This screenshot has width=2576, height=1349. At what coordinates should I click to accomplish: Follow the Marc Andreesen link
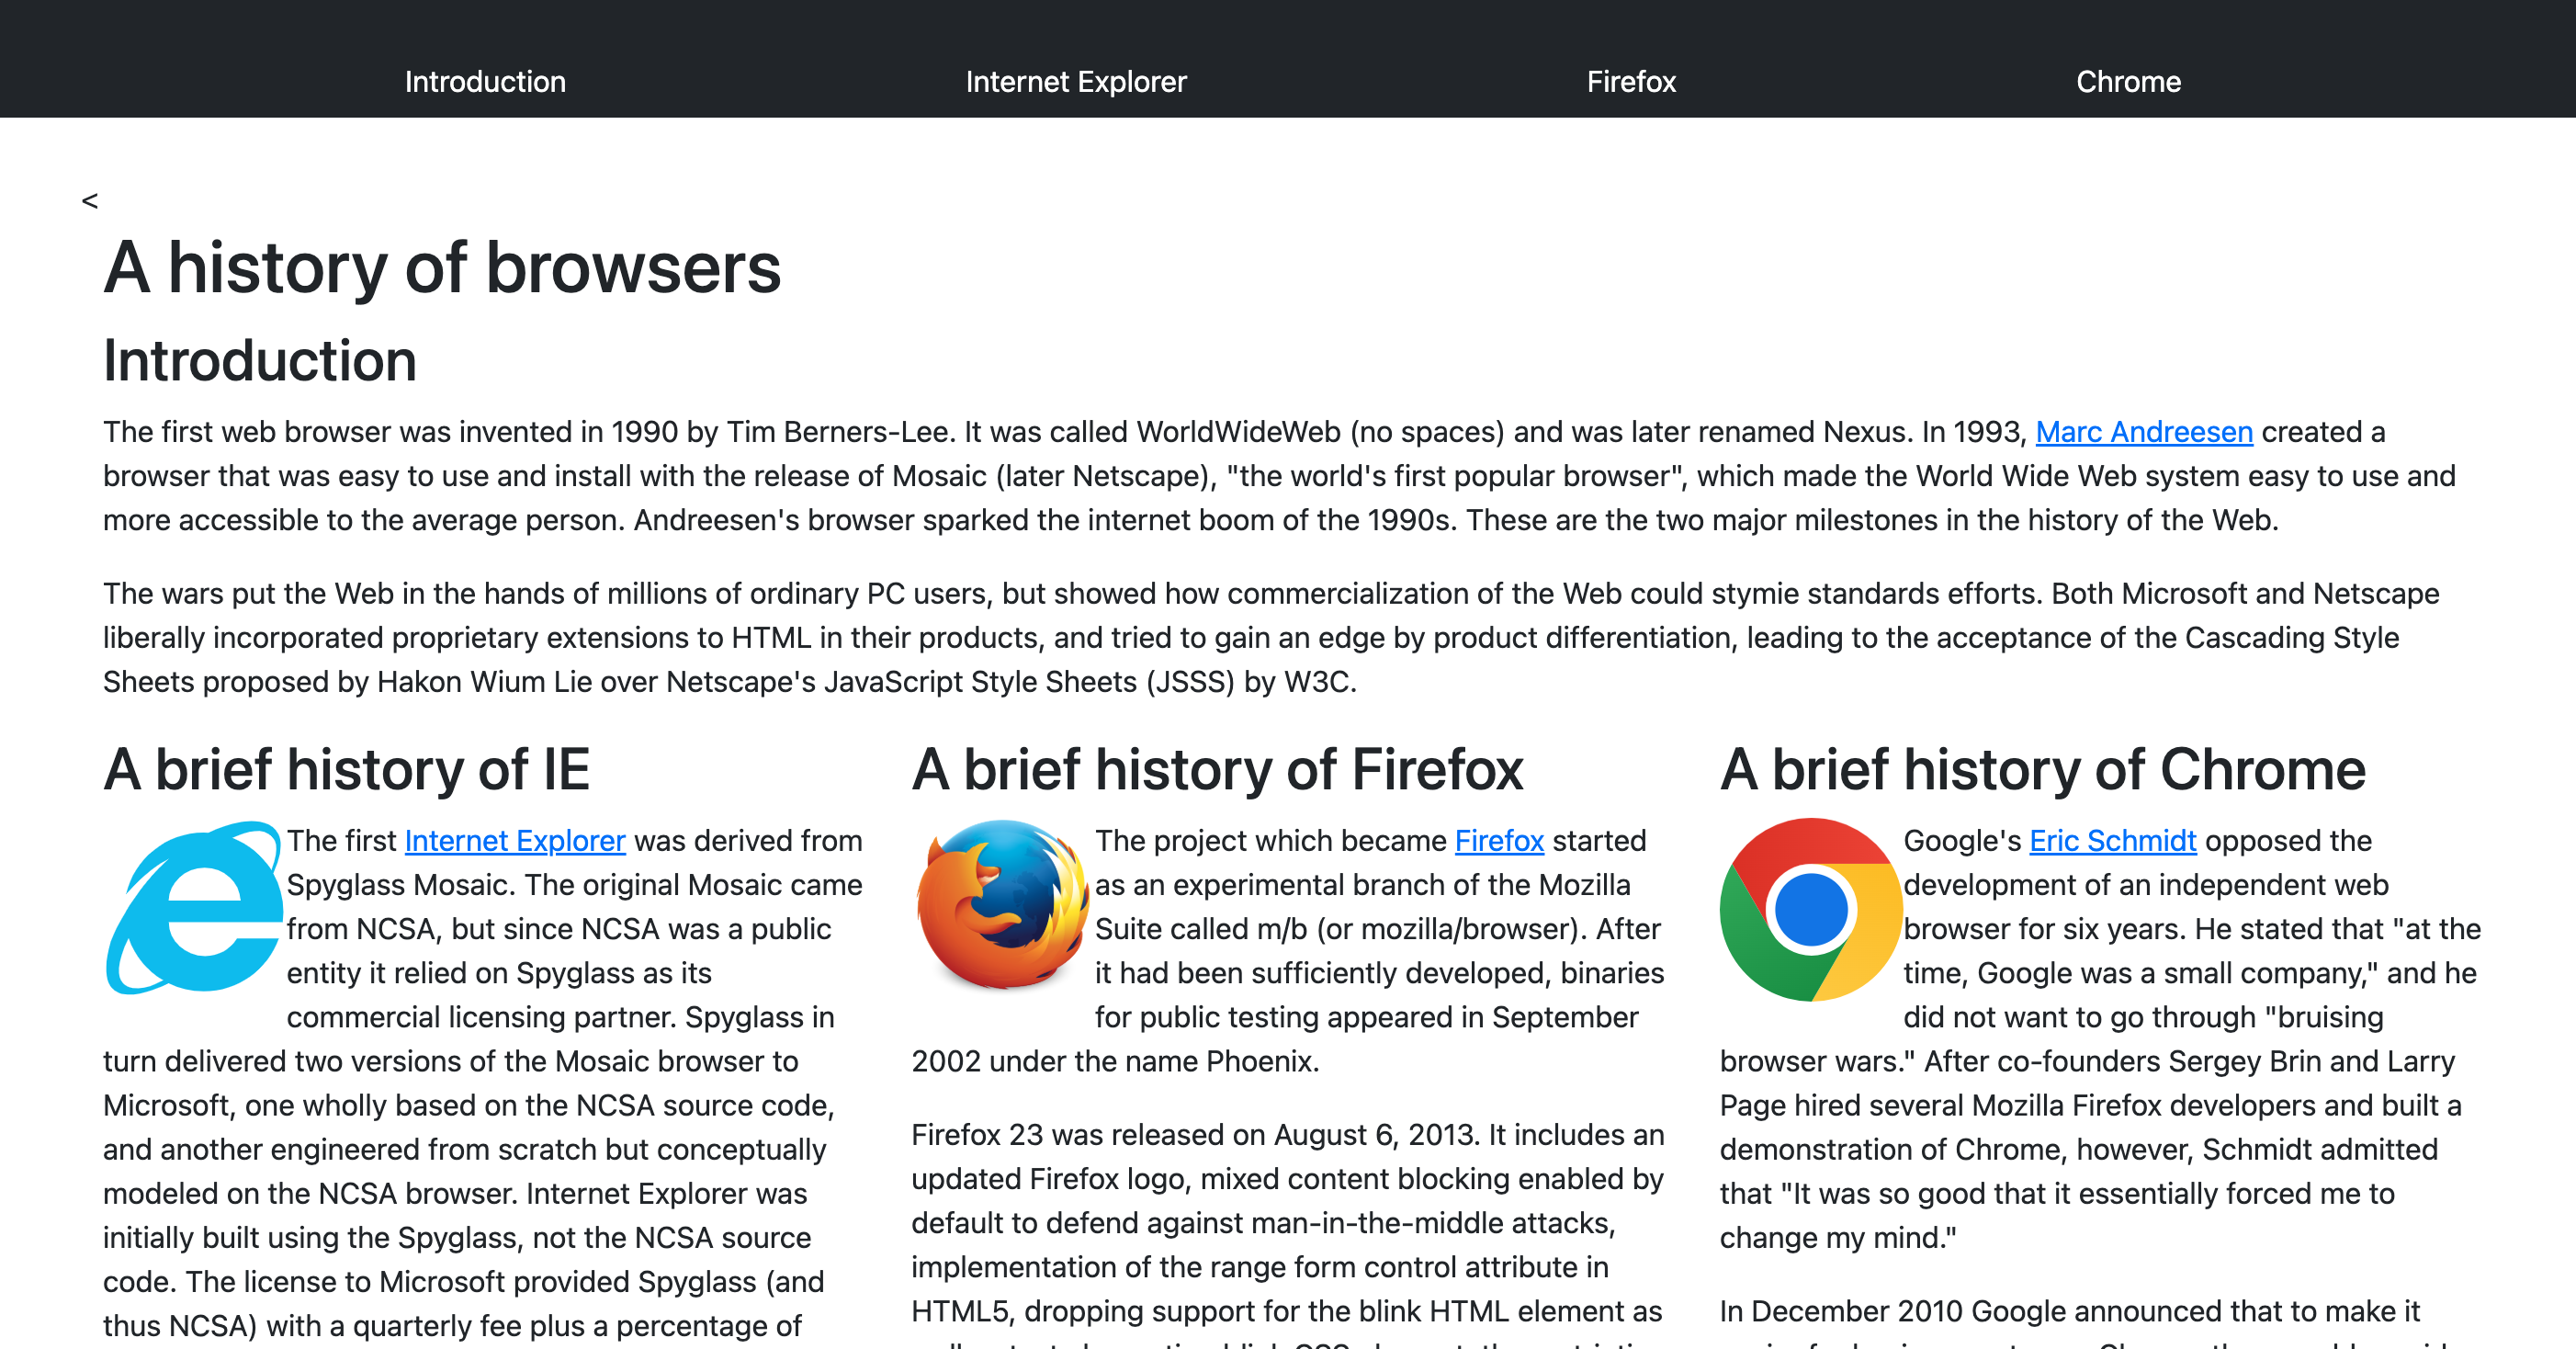[x=2144, y=432]
